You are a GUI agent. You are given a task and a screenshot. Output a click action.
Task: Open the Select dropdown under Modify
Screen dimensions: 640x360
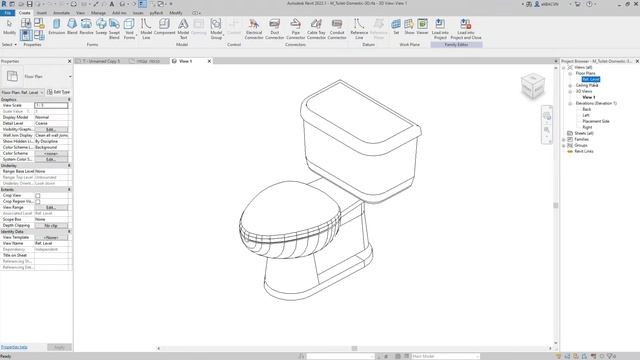9,44
